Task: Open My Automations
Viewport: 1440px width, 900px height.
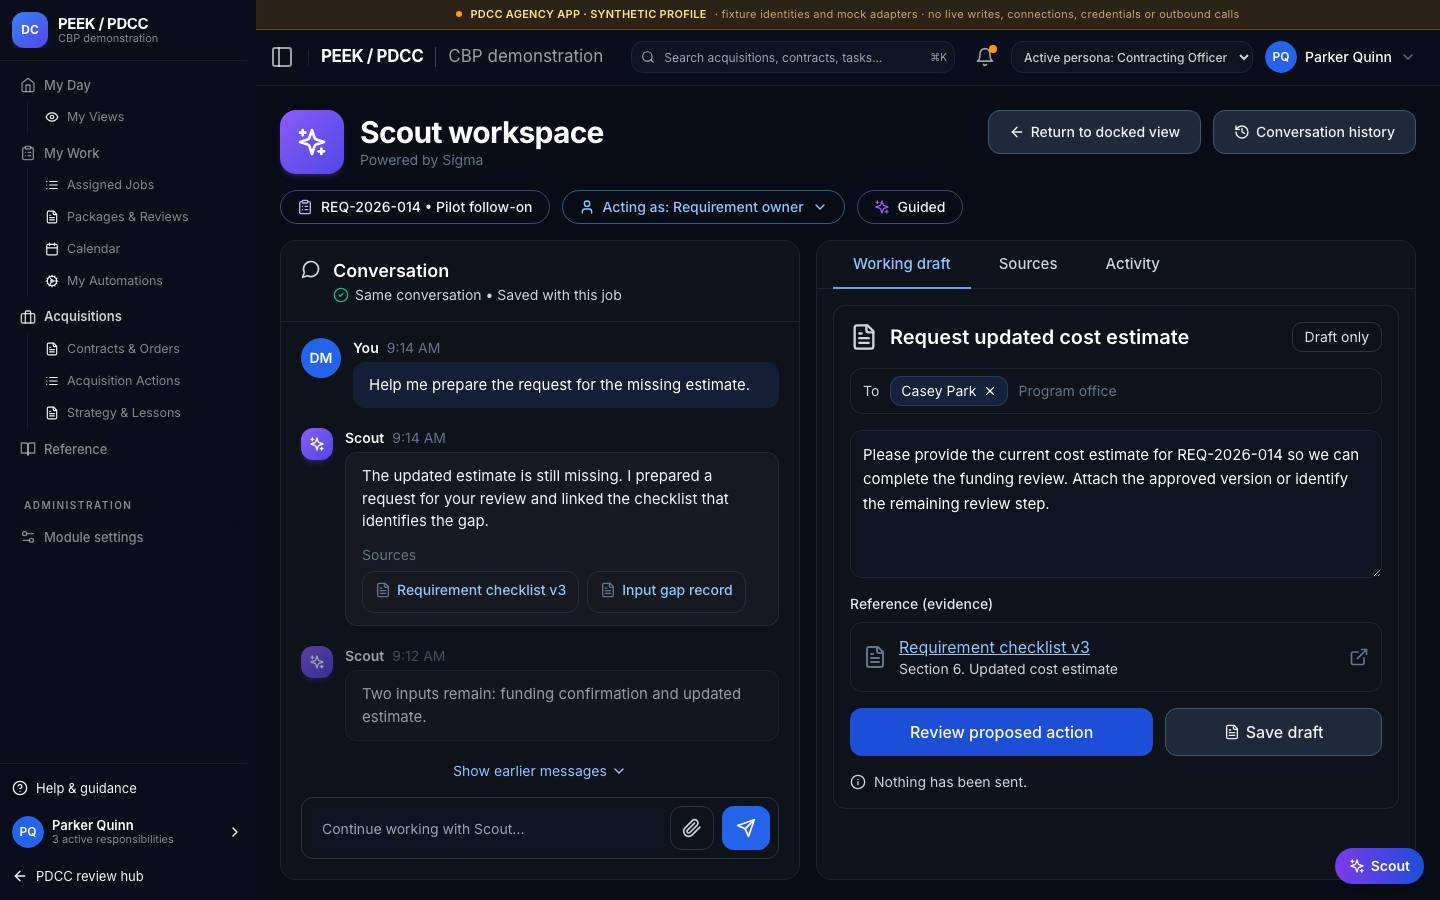Action: 114,281
